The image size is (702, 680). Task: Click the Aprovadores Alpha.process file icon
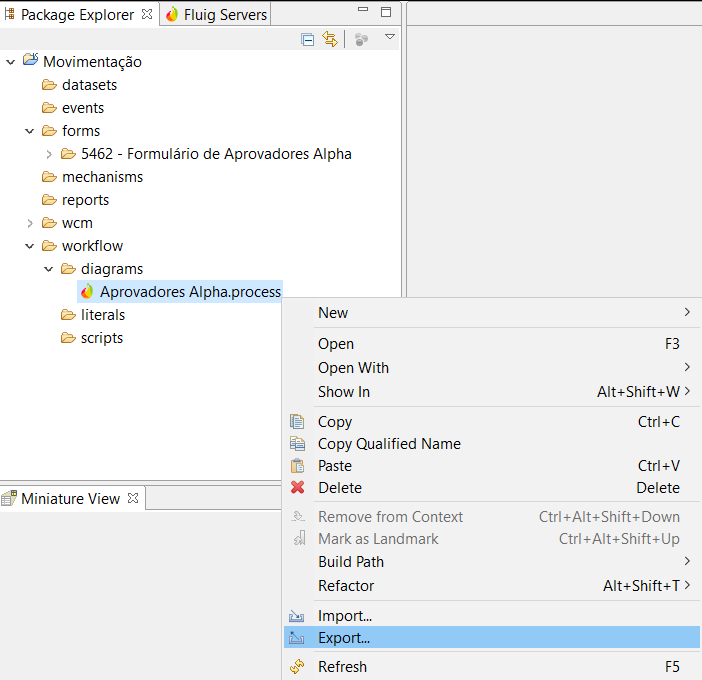click(87, 292)
